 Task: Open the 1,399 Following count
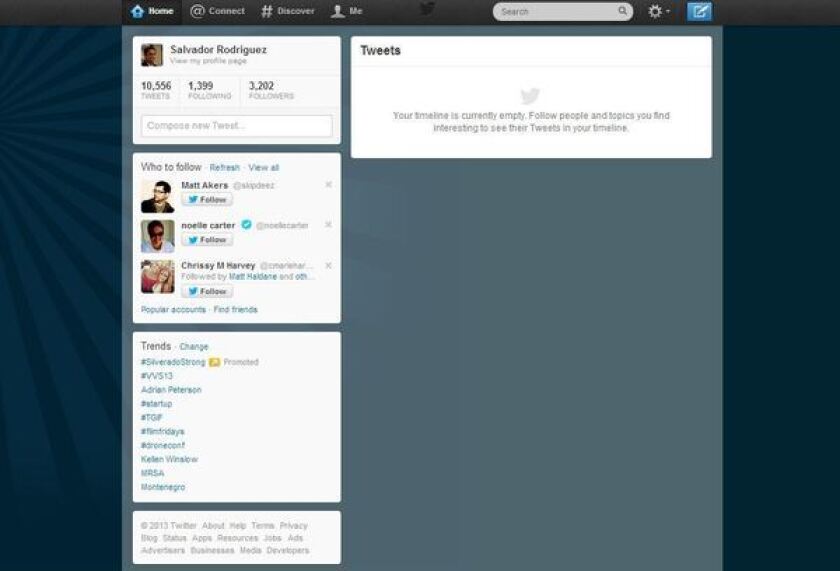pyautogui.click(x=209, y=90)
